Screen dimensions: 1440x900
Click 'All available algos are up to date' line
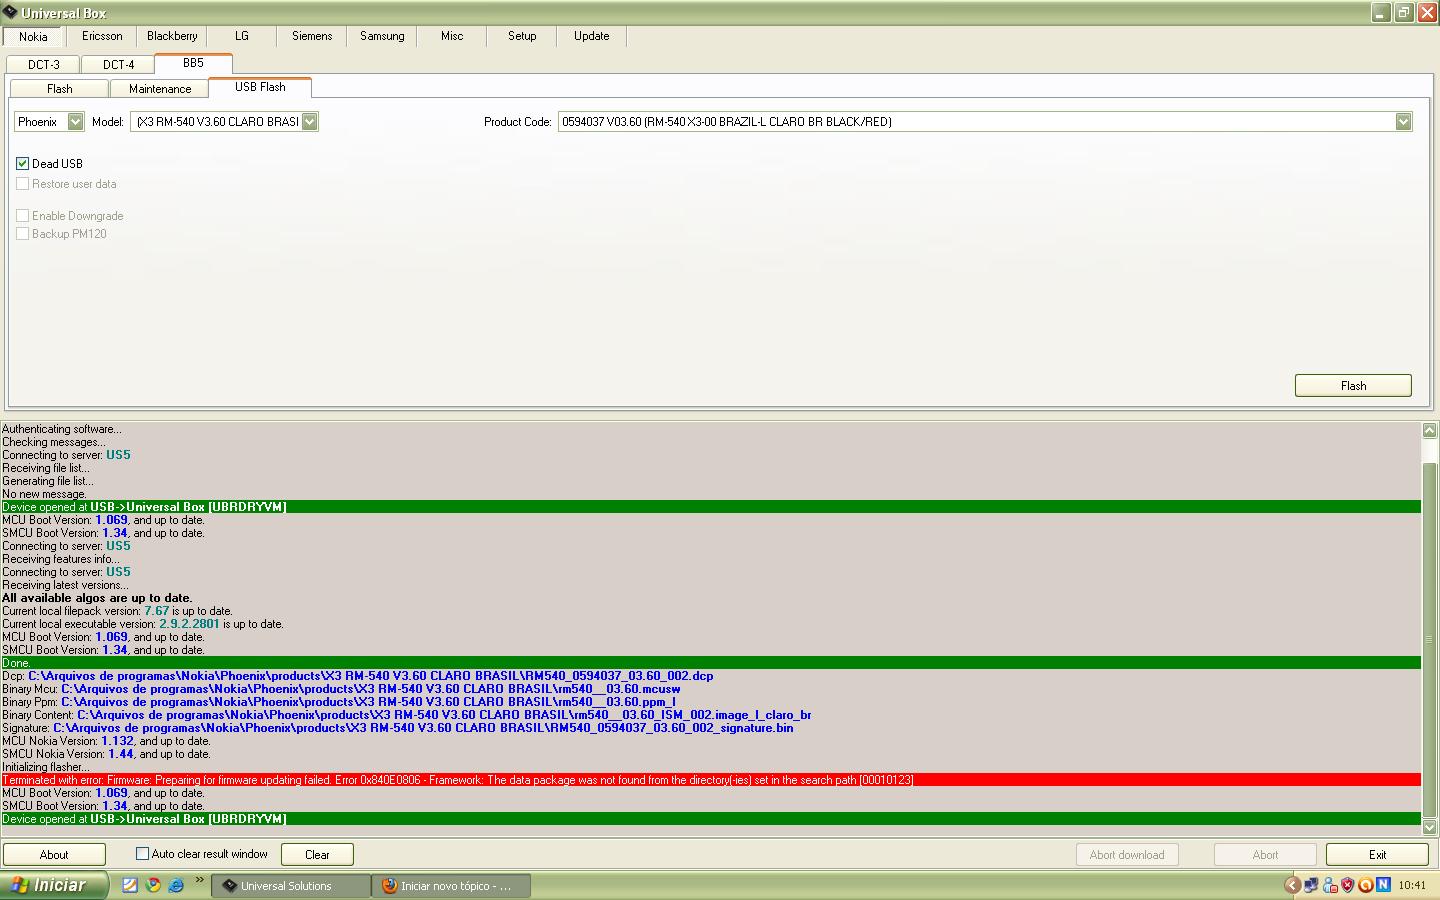click(97, 598)
